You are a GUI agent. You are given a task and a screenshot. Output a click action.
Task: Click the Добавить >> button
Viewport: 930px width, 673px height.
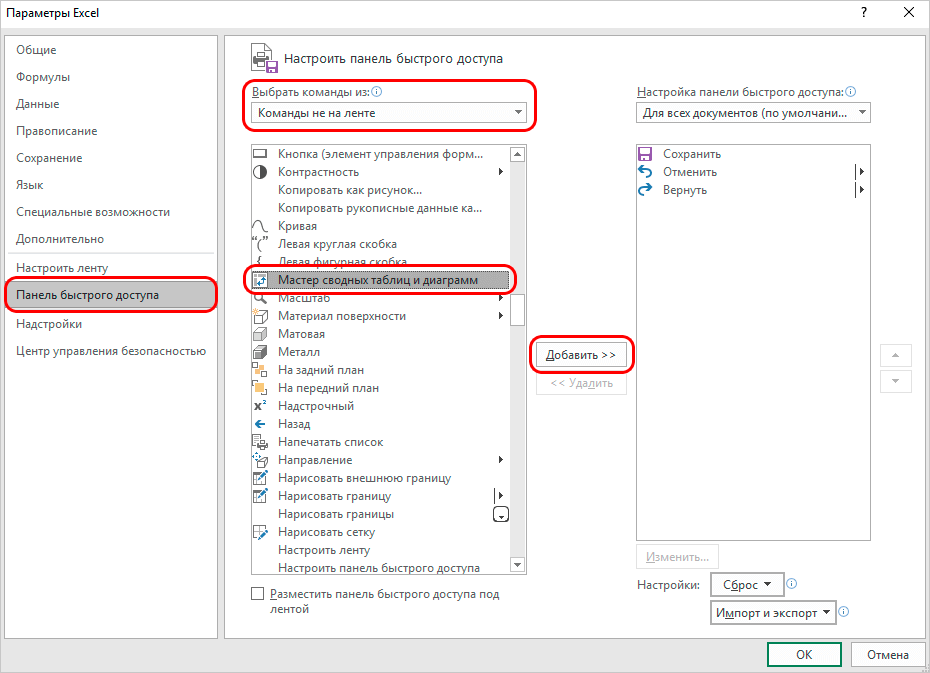581,355
